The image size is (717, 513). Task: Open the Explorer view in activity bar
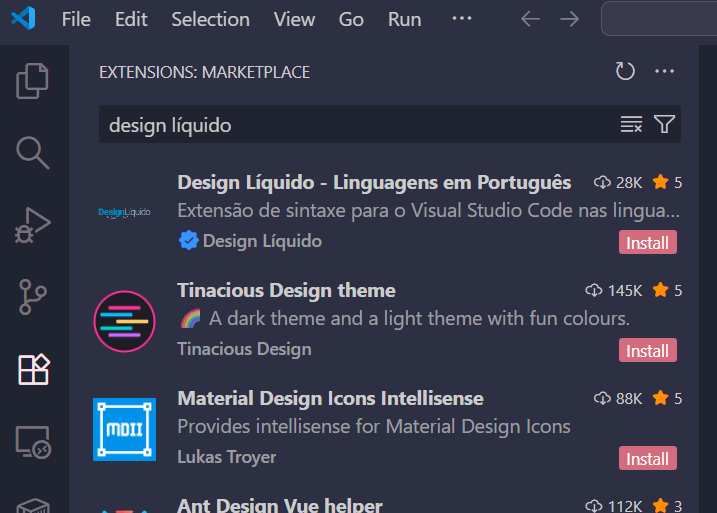tap(32, 81)
